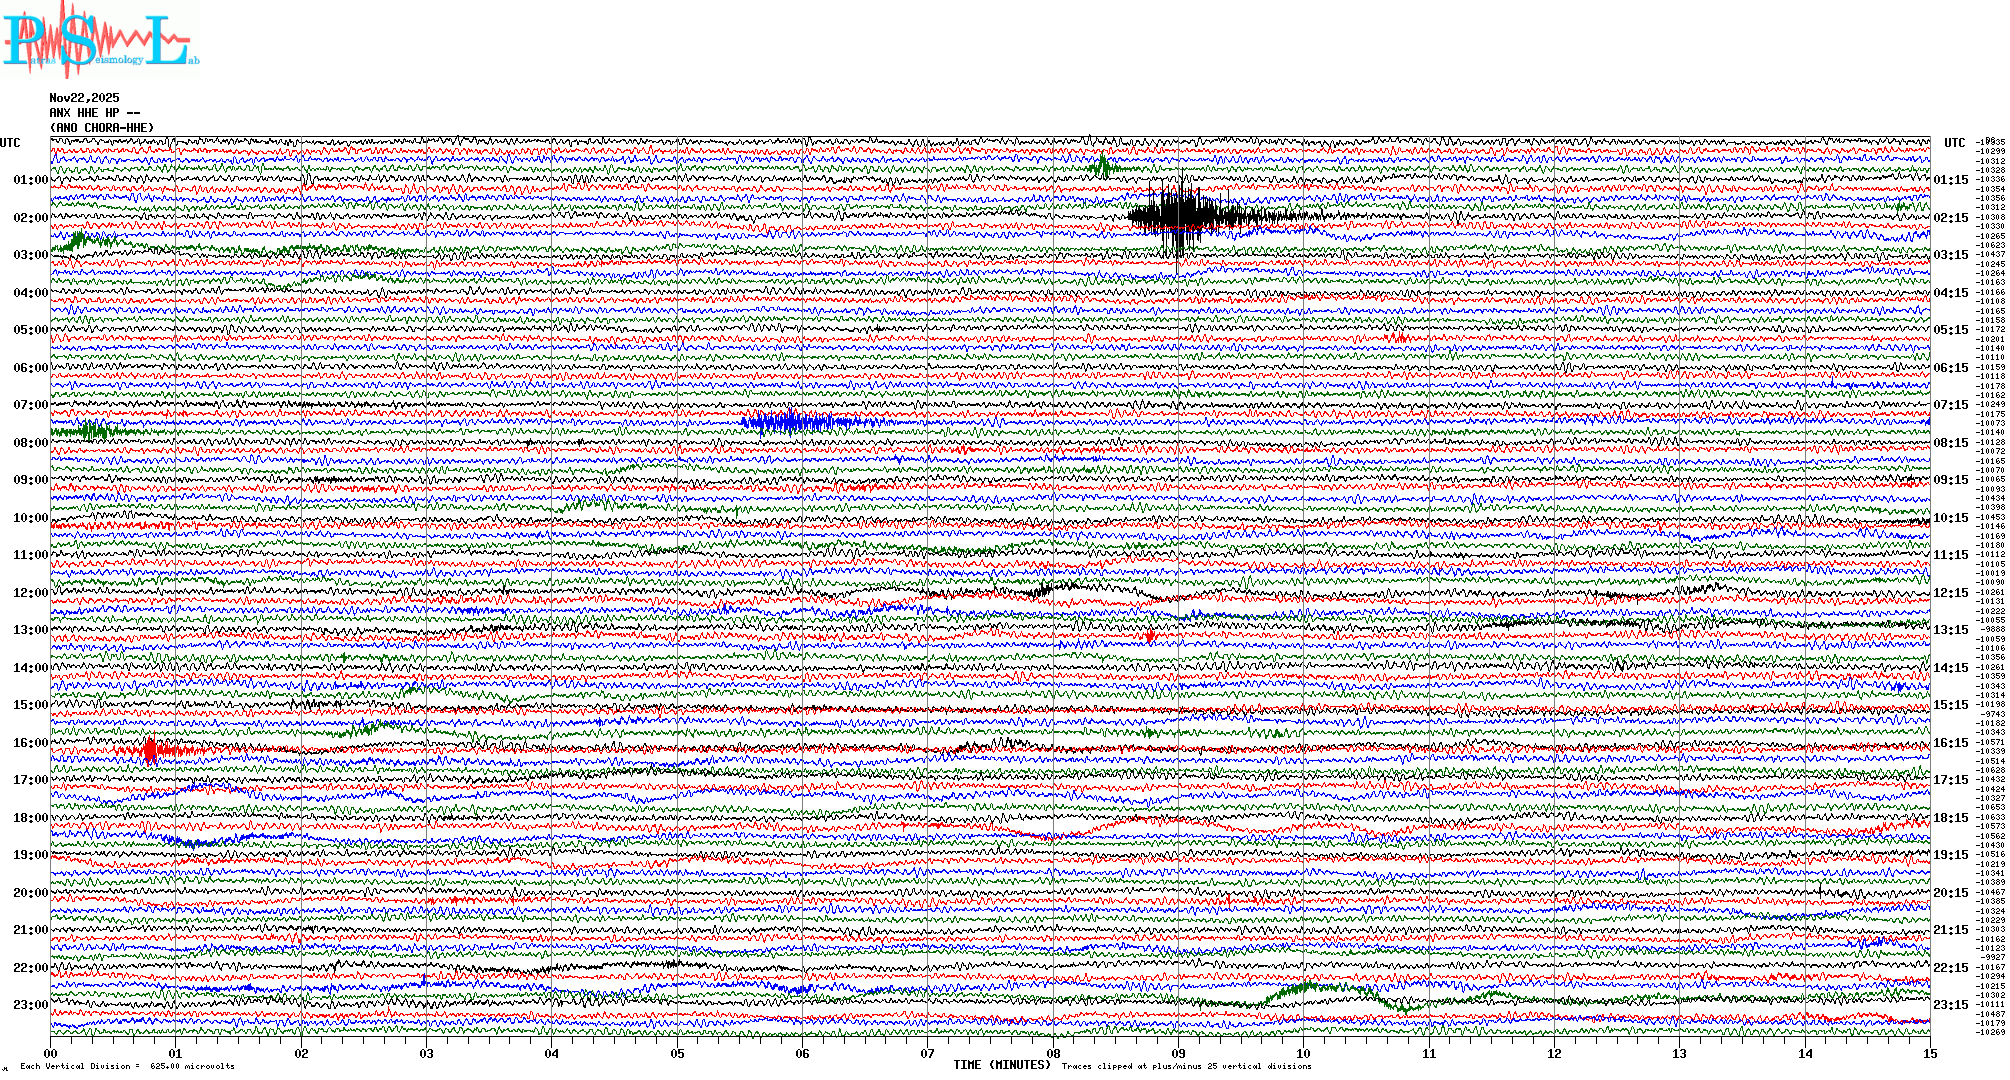Image resolution: width=2010 pixels, height=1080 pixels.
Task: Click the 02:00 hour label on left axis
Action: tap(30, 218)
